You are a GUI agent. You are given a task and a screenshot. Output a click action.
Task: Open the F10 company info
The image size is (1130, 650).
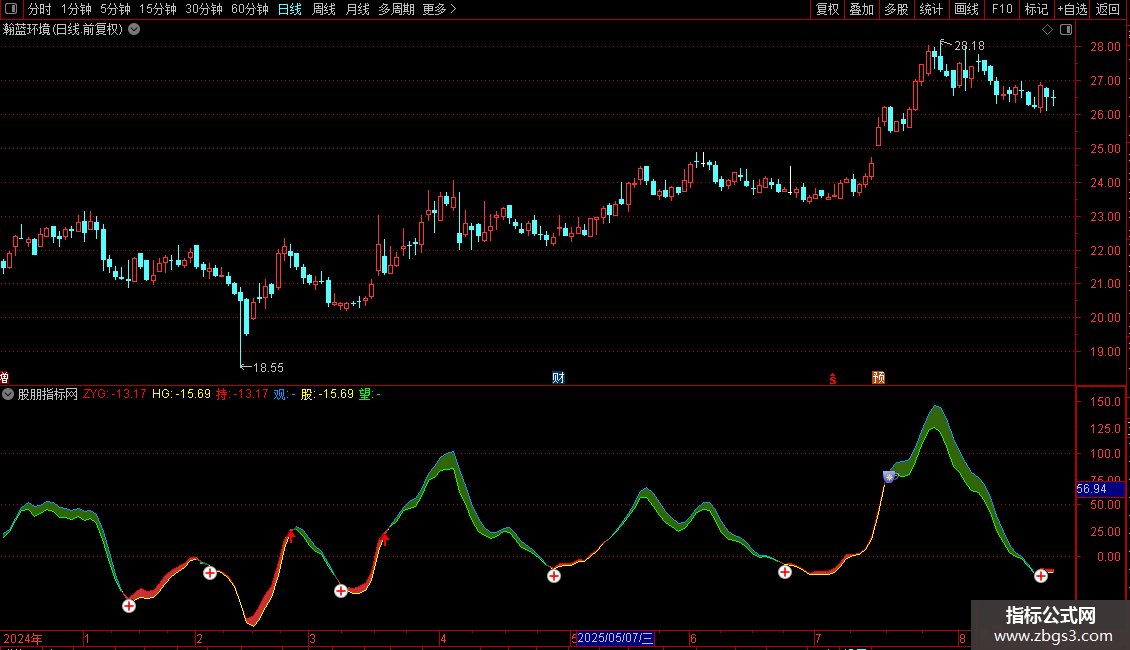(1002, 9)
